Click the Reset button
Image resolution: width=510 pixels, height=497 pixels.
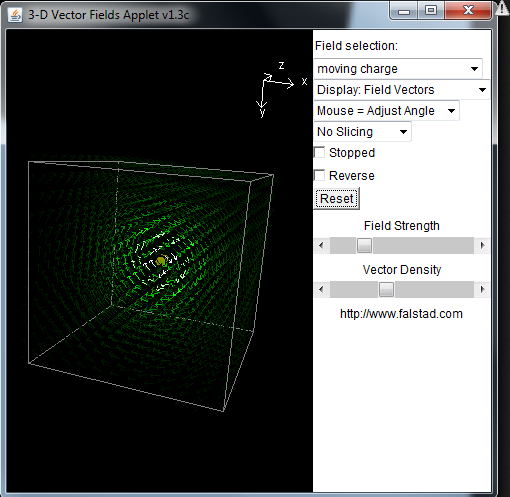point(337,199)
